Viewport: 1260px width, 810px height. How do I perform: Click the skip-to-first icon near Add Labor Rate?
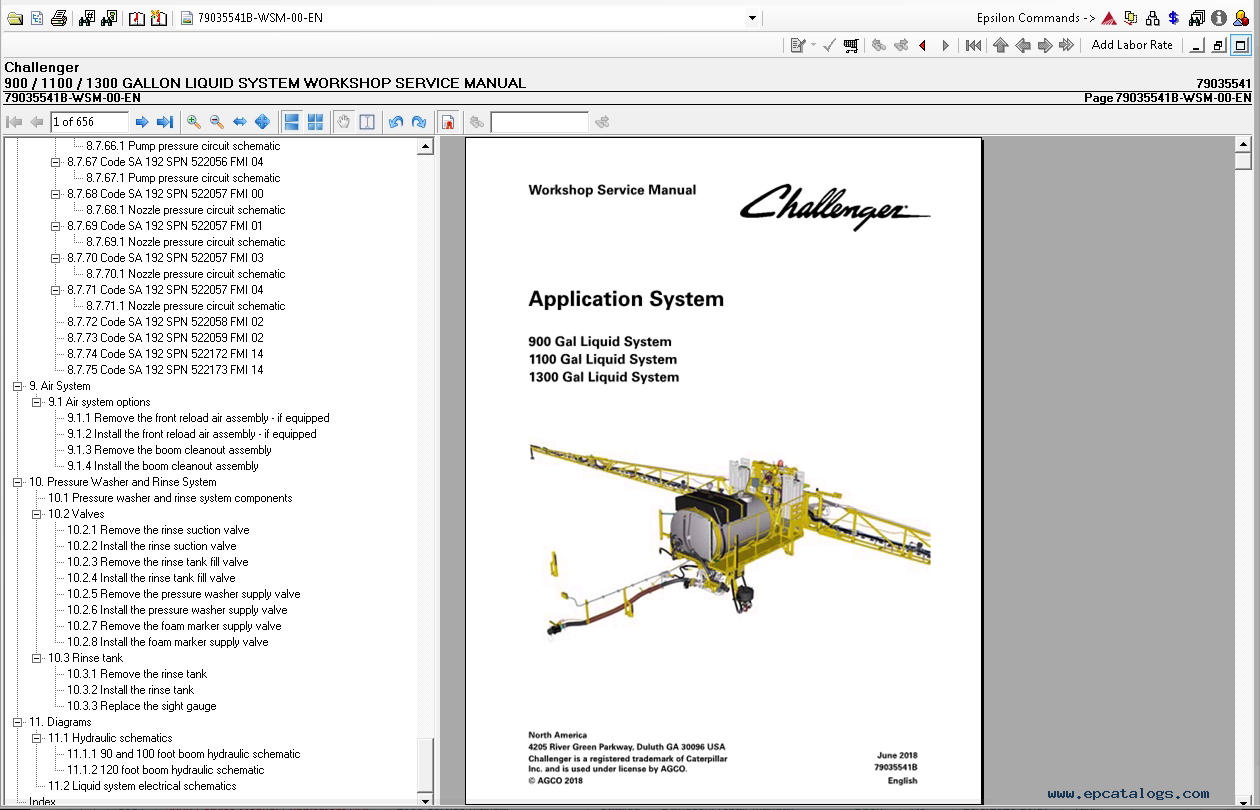tap(973, 45)
